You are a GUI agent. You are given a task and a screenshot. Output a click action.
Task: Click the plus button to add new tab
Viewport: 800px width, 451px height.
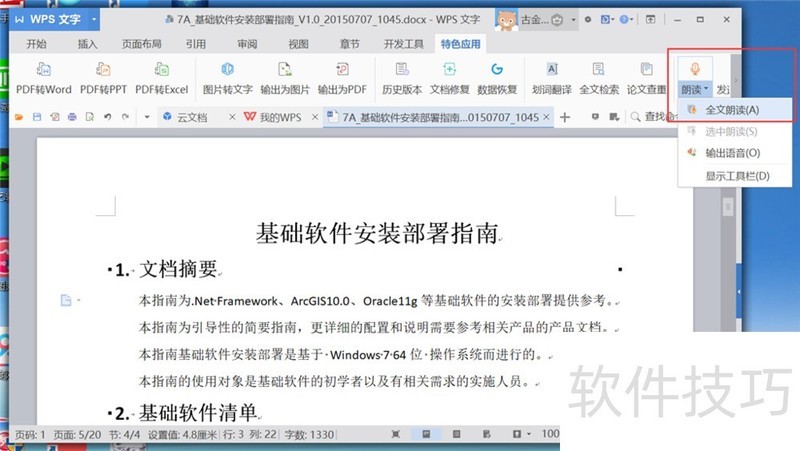565,117
